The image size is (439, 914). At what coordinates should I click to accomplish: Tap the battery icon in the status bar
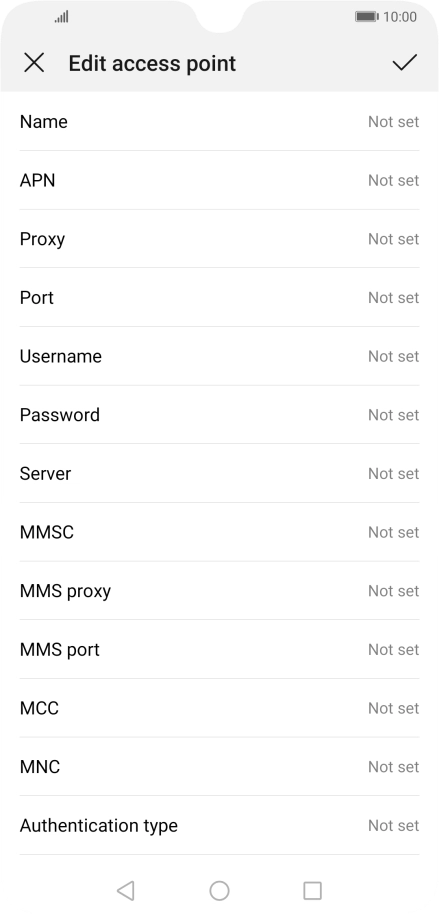(367, 17)
